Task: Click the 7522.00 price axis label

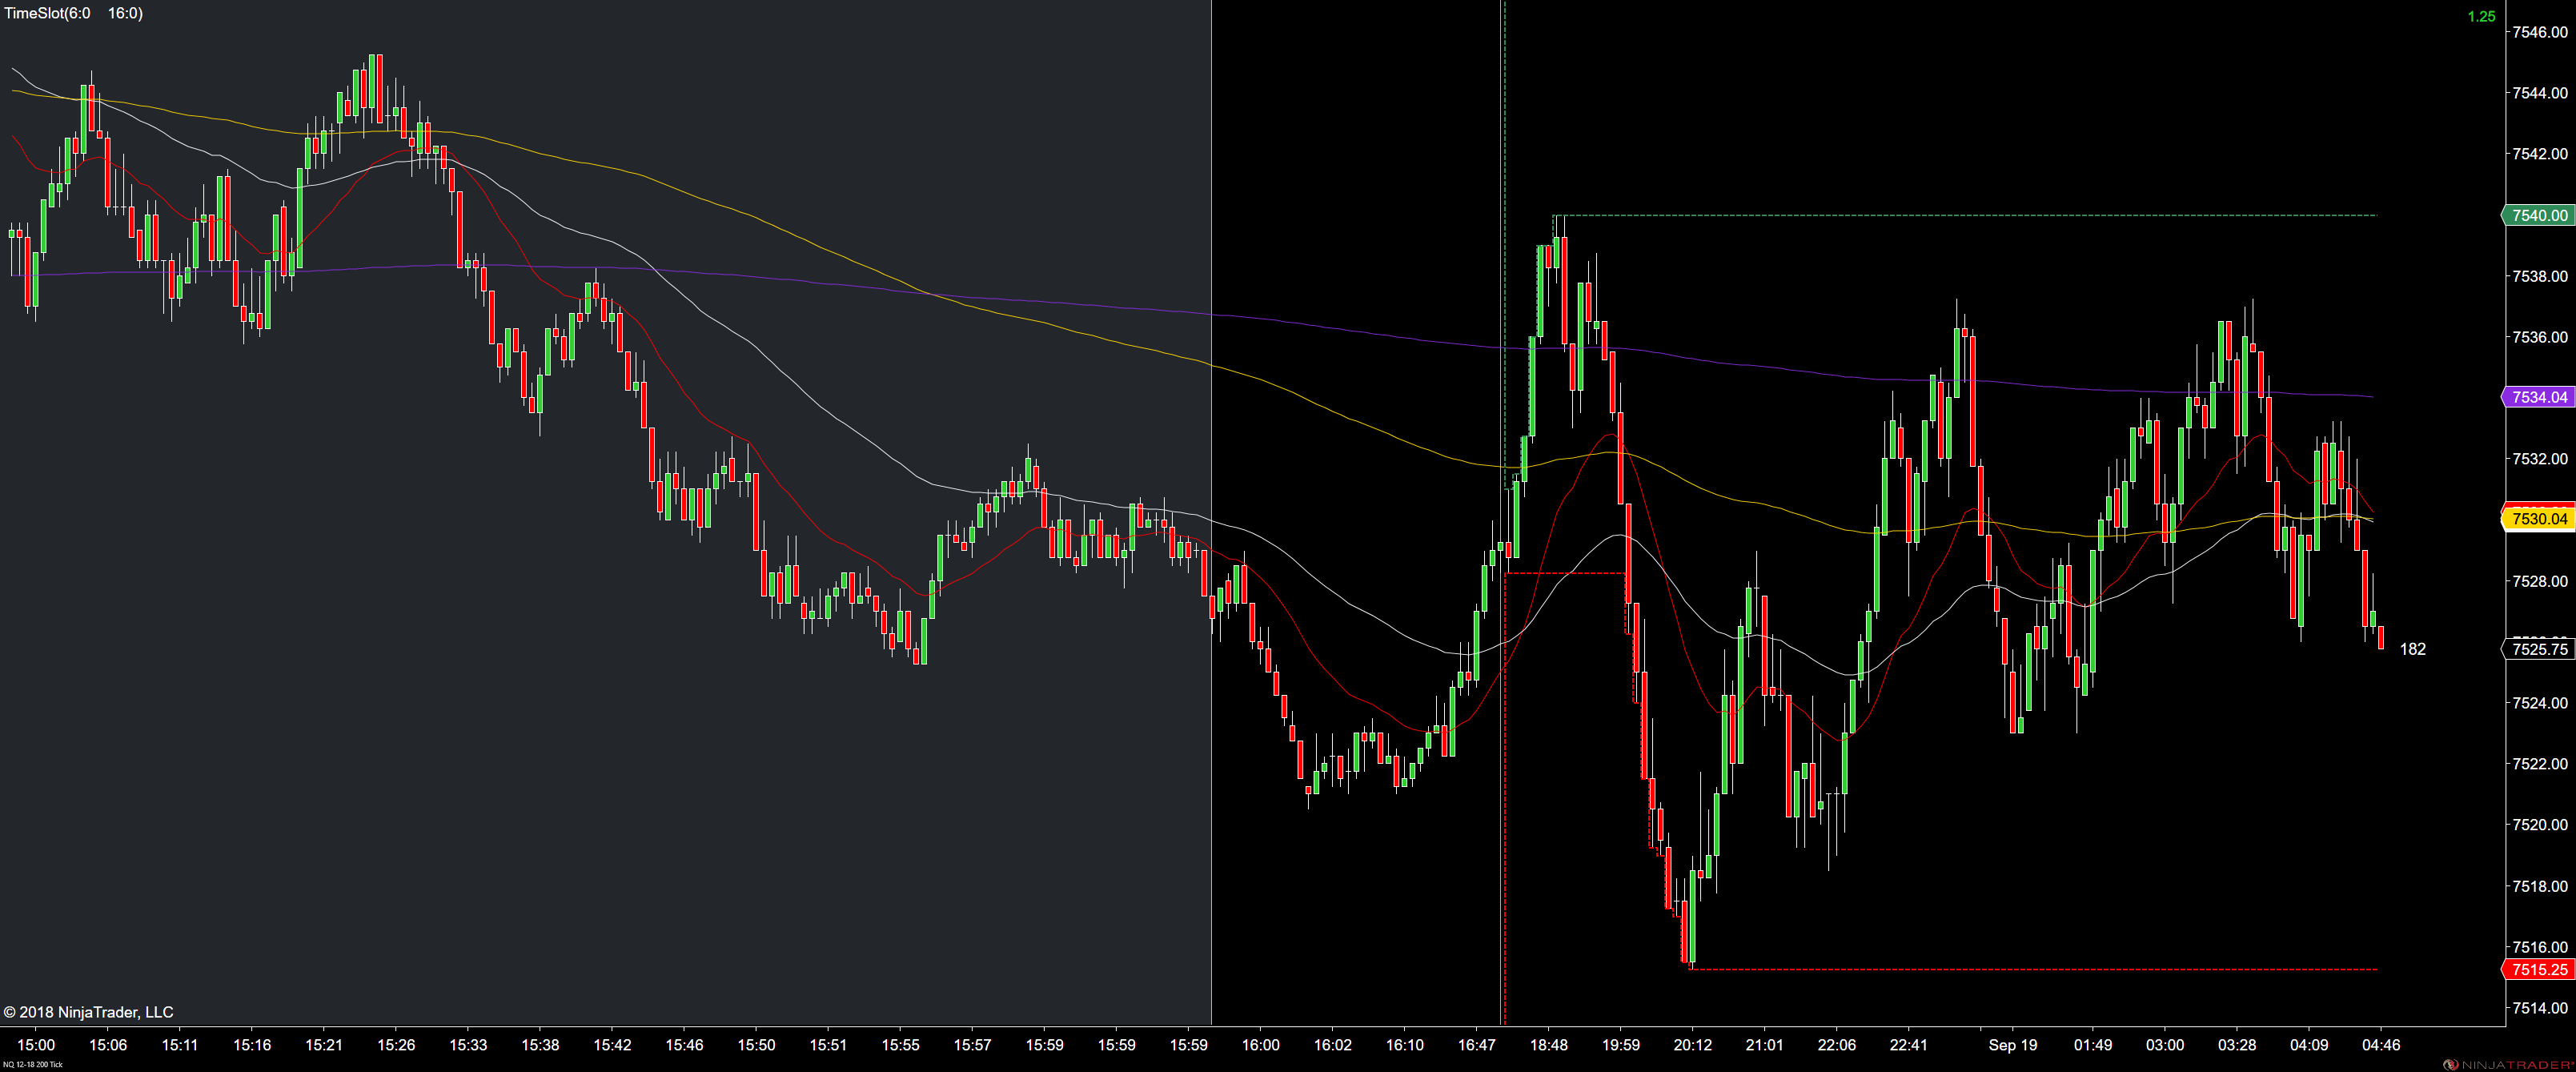Action: (x=2539, y=764)
